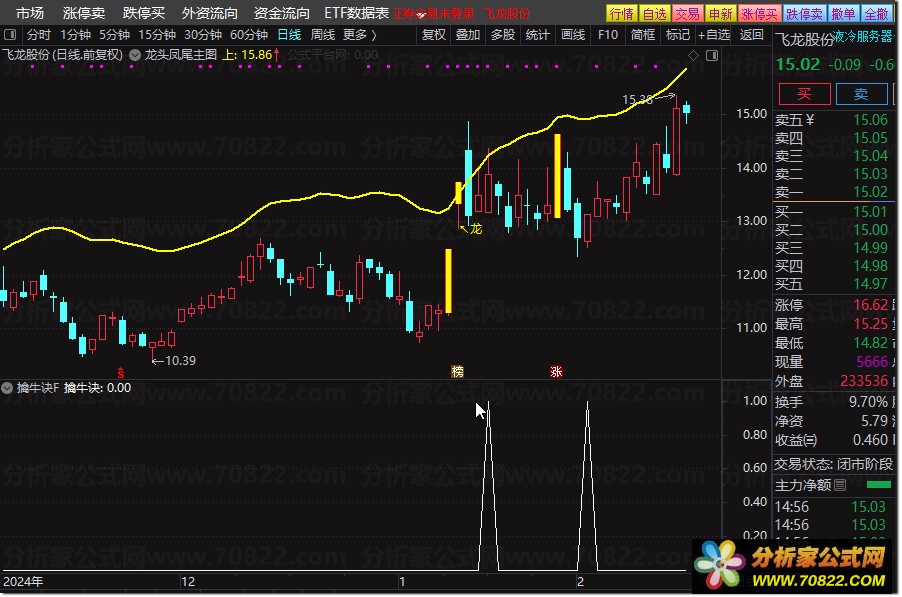Click the 标记 toolbar button
Screen dimensions: 902x597
[678, 35]
